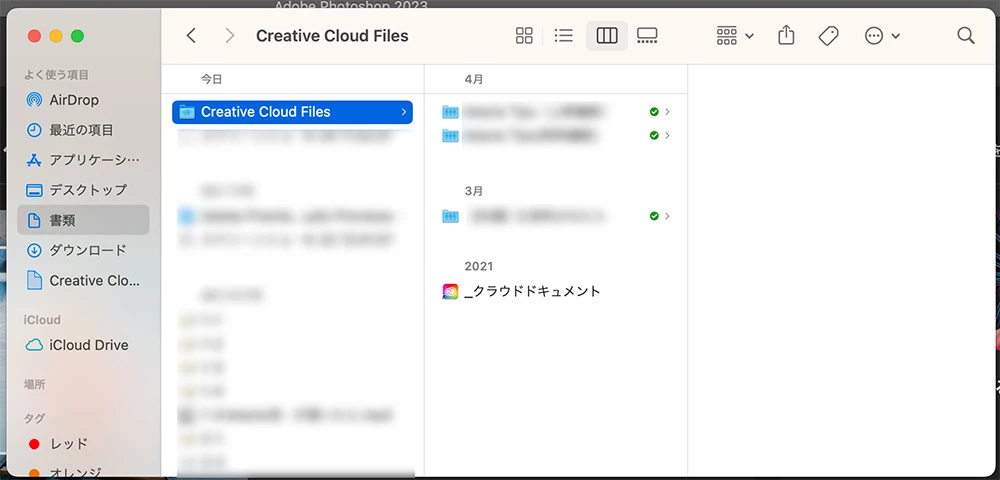Click sync status check of 3月 folder
The image size is (1000, 480).
pyautogui.click(x=654, y=216)
